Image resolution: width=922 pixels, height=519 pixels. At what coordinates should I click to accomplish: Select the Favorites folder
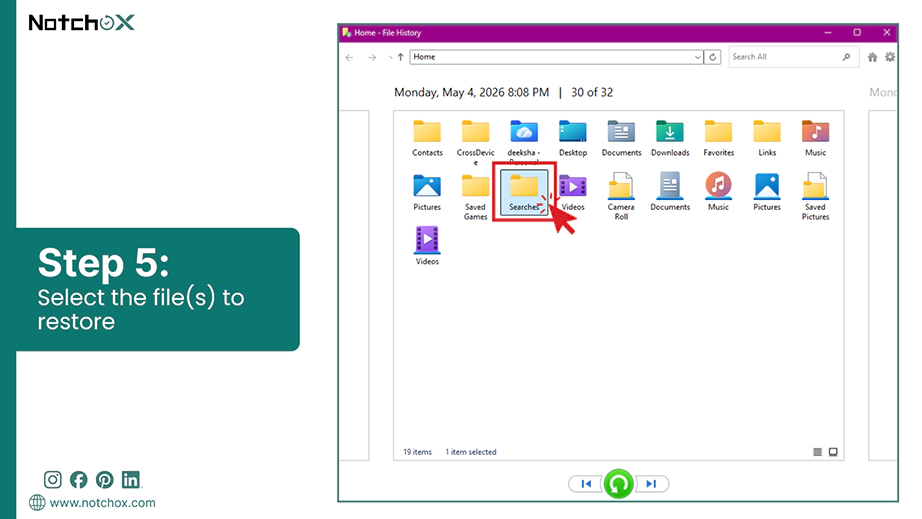pos(719,138)
